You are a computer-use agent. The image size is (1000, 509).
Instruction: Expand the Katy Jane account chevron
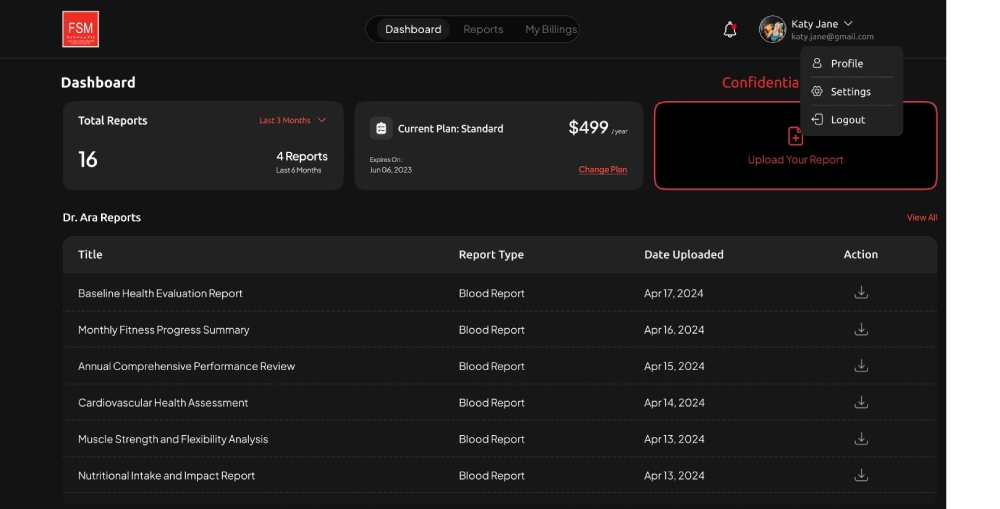848,24
